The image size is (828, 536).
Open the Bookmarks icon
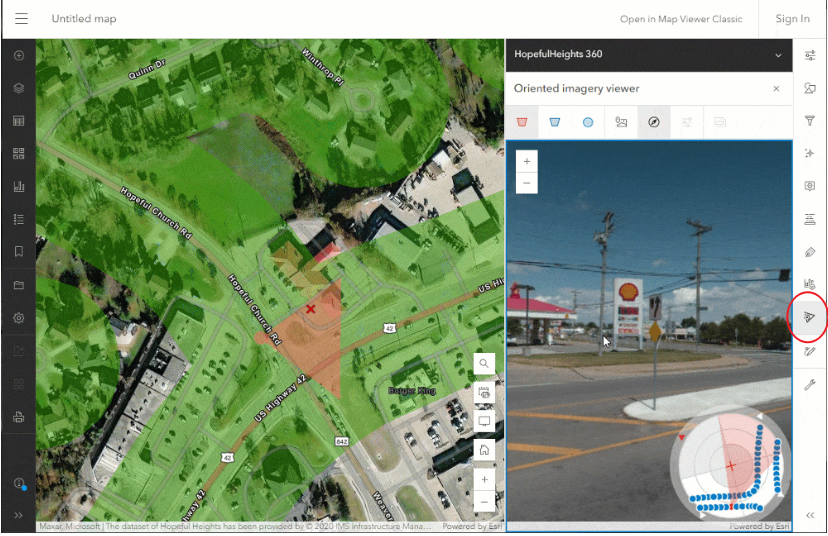[x=19, y=252]
